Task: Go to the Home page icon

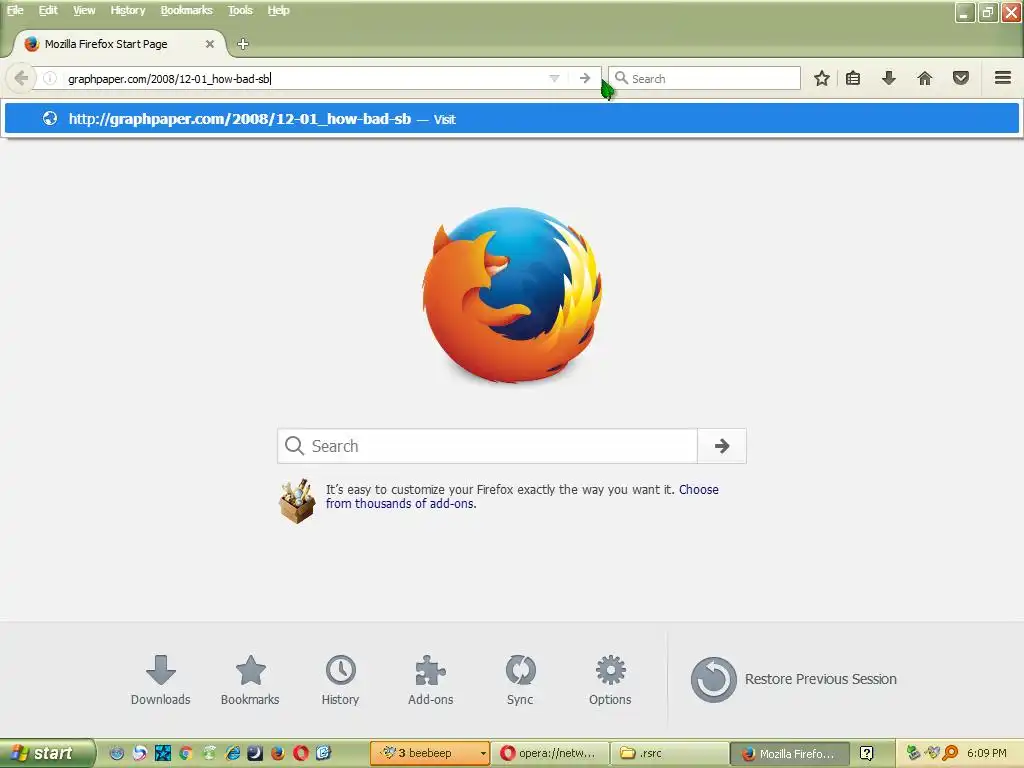Action: (x=925, y=78)
